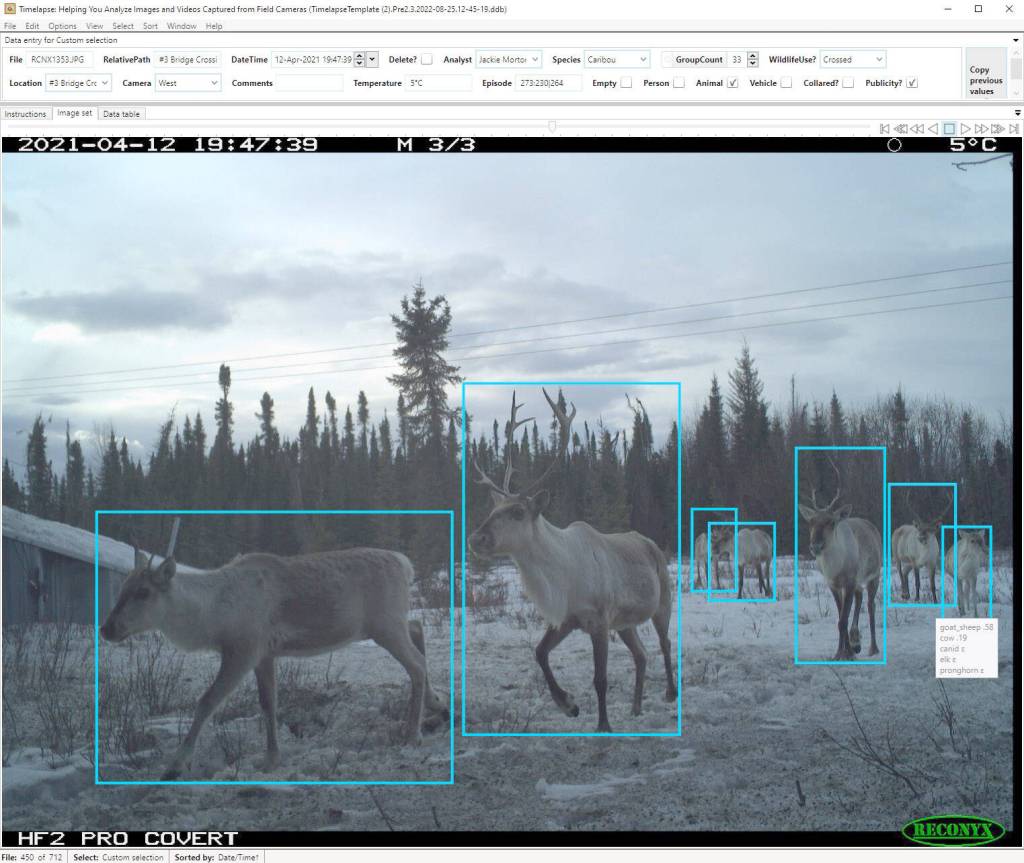The height and width of the screenshot is (863, 1024).
Task: Switch to the Data table tab
Action: [x=122, y=114]
